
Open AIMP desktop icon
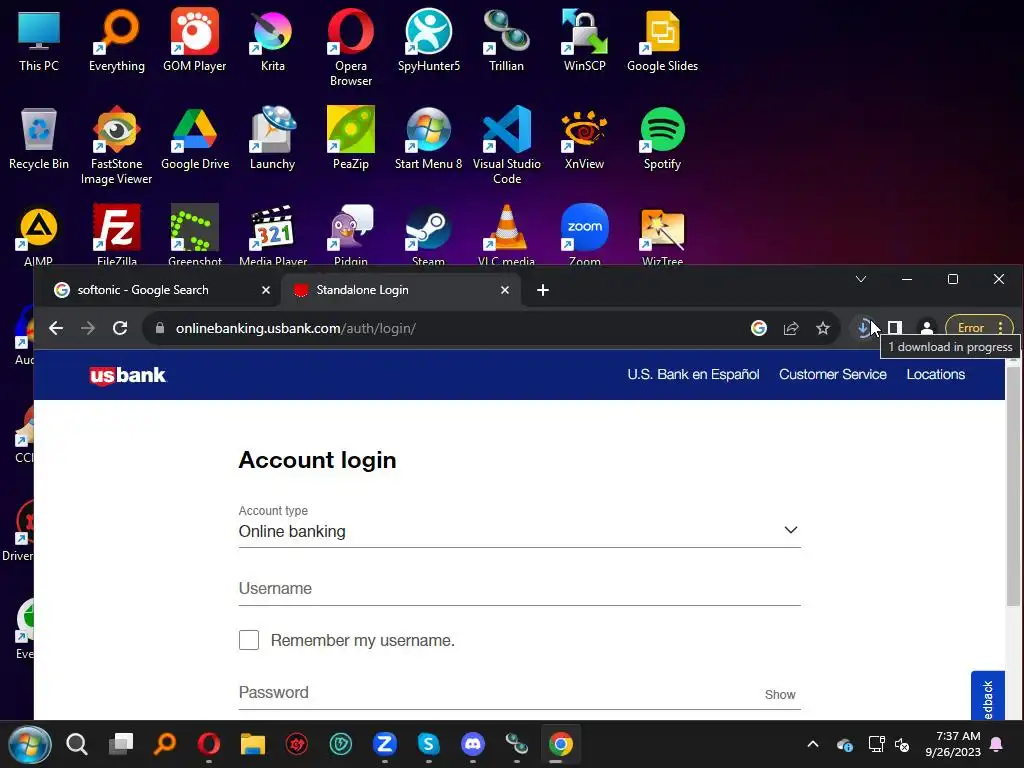pos(39,234)
